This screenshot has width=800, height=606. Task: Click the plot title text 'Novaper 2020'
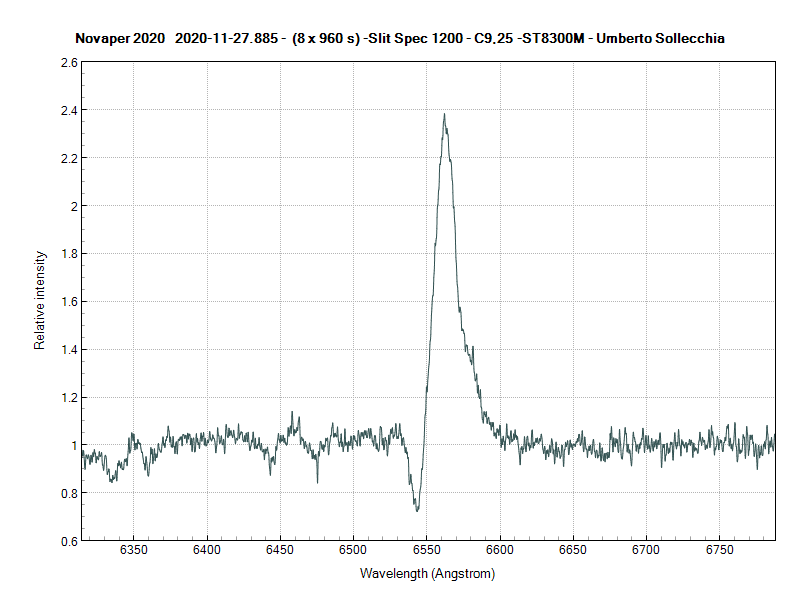(x=120, y=39)
